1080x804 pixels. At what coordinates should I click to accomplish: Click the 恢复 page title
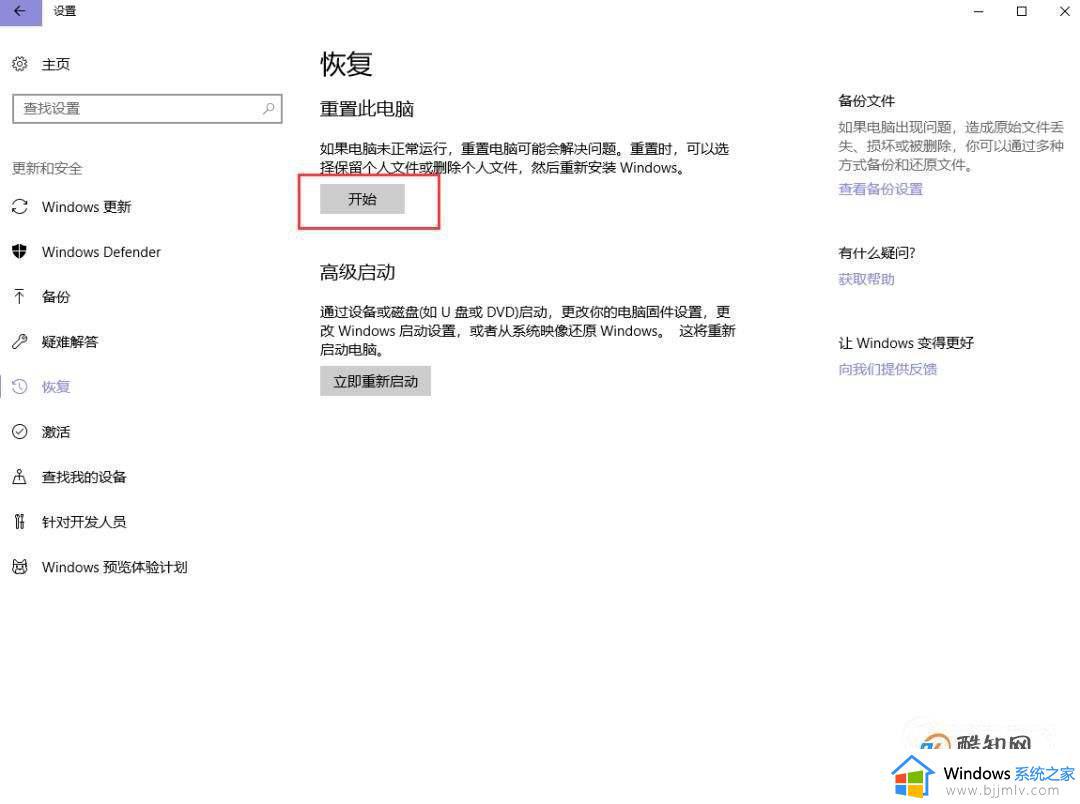[x=346, y=64]
